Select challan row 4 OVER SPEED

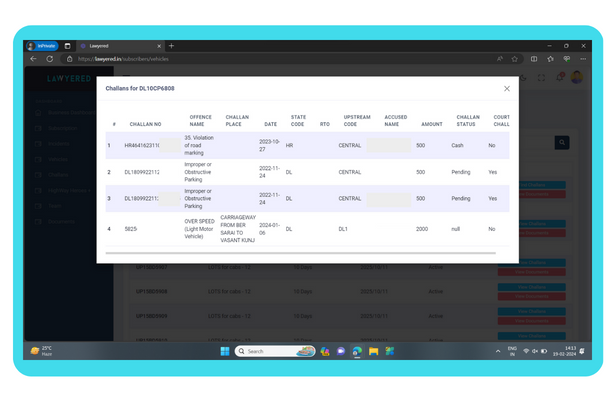tap(300, 229)
